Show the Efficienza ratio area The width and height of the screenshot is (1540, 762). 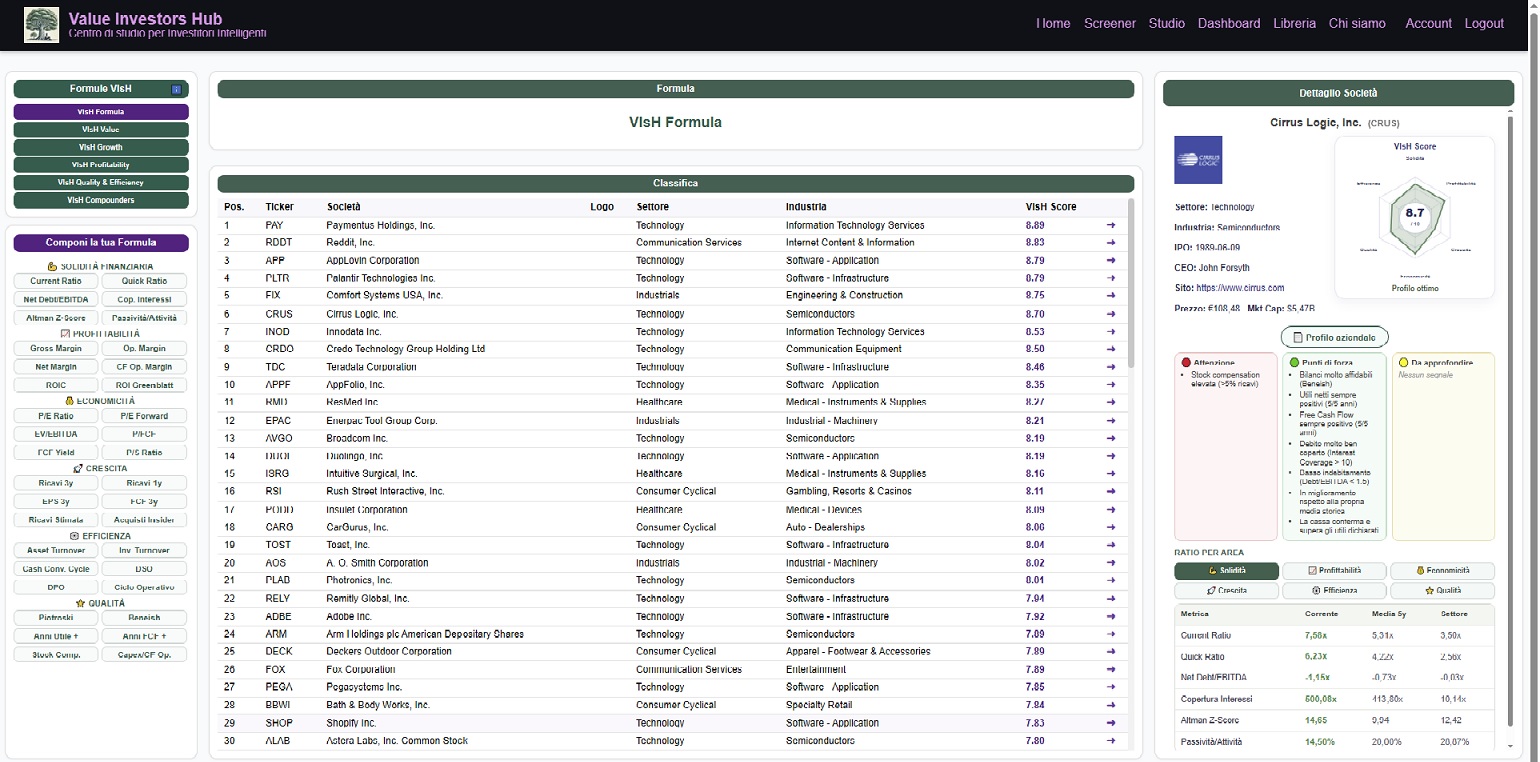pyautogui.click(x=1334, y=591)
